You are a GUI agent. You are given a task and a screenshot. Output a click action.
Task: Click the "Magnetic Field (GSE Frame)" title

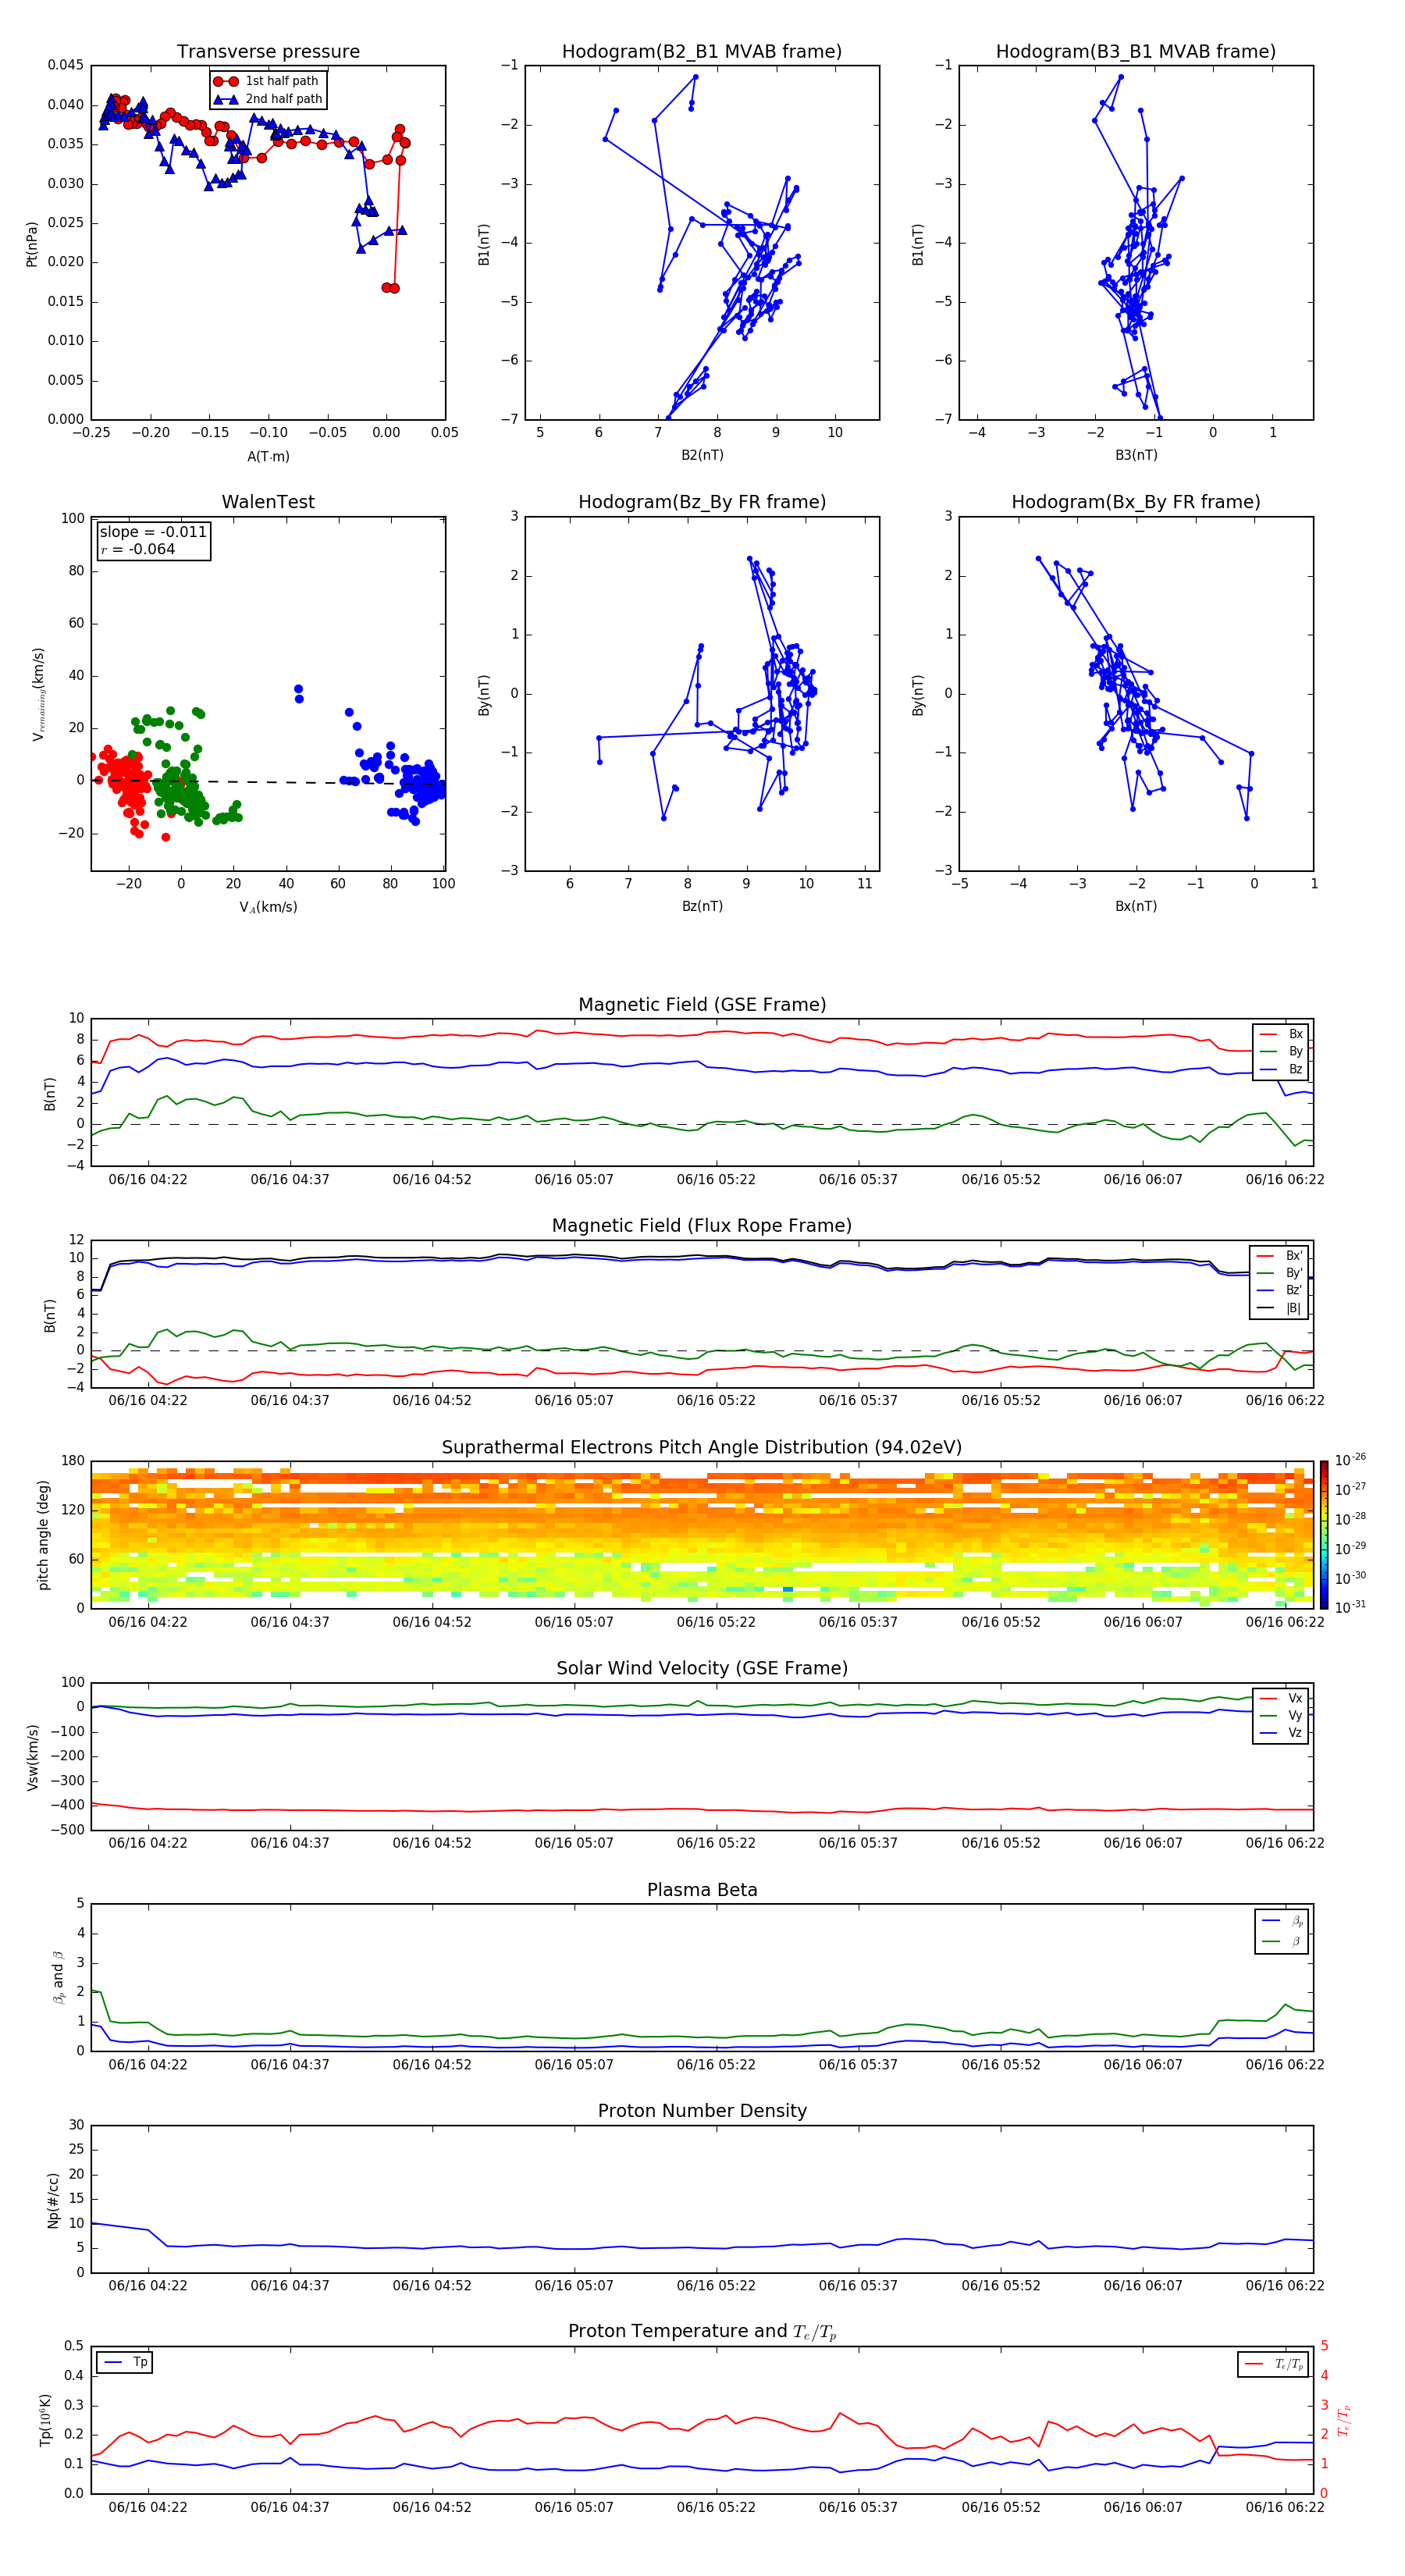click(x=702, y=1005)
